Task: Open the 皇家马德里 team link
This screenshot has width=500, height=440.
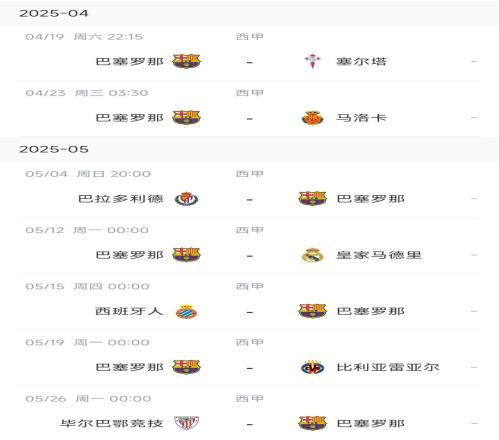Action: (379, 255)
